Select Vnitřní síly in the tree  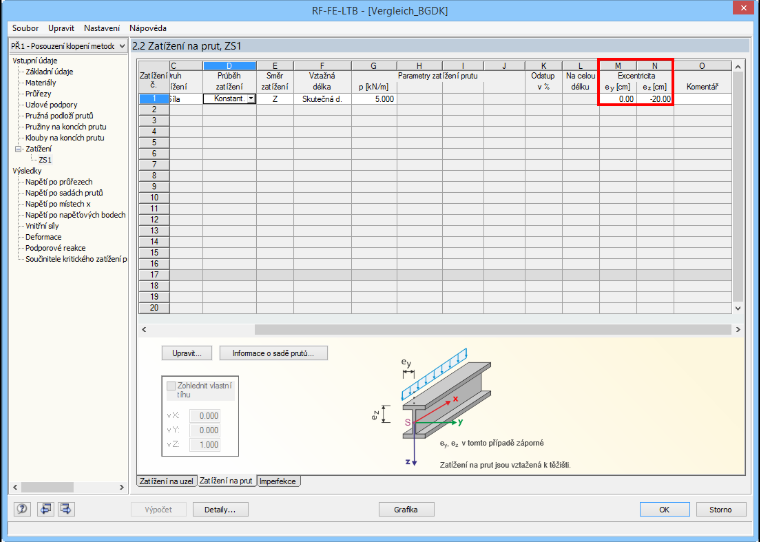tap(42, 226)
